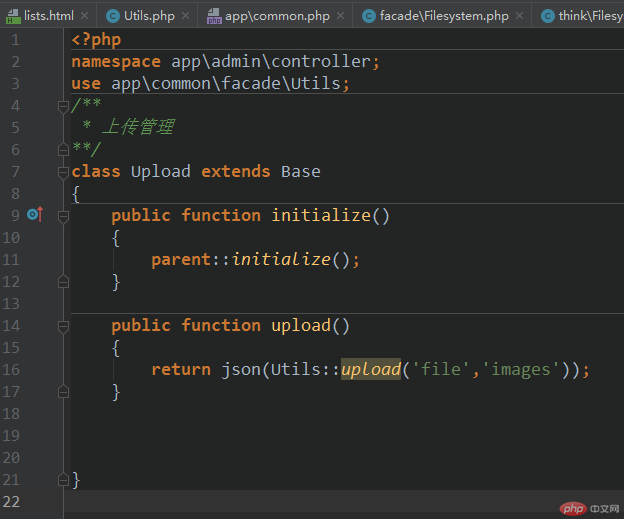Close the Utils.php tab
Viewport: 624px width, 519px height.
(183, 16)
